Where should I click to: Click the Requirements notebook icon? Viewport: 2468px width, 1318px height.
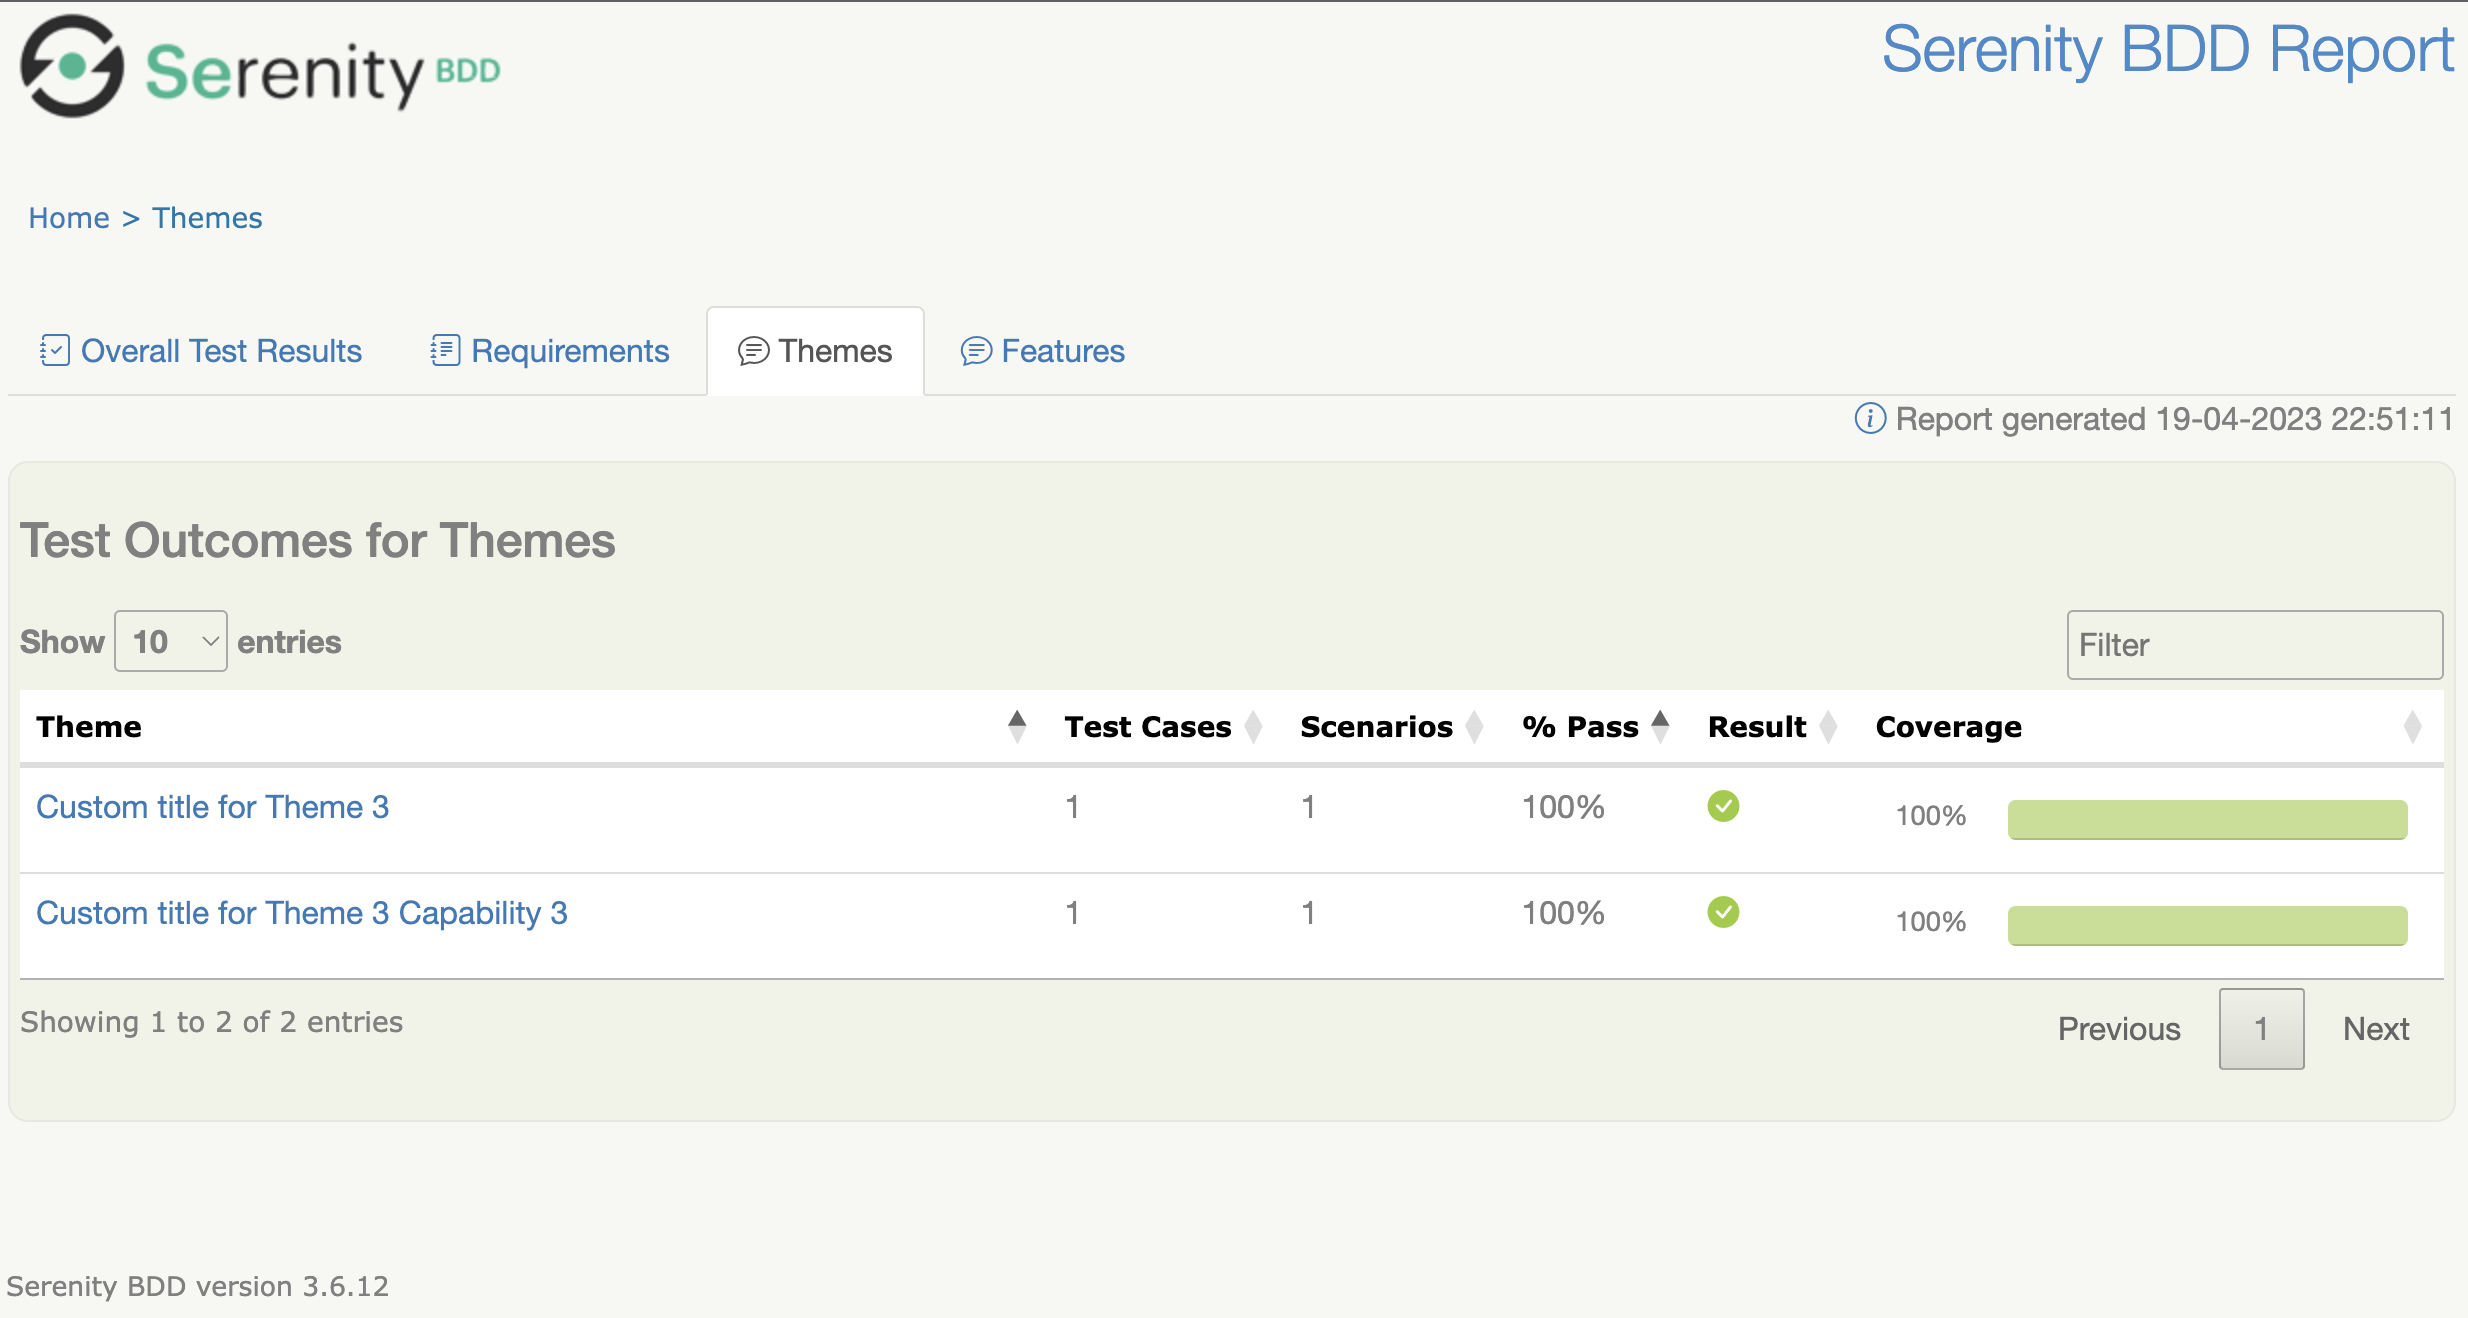[x=445, y=351]
